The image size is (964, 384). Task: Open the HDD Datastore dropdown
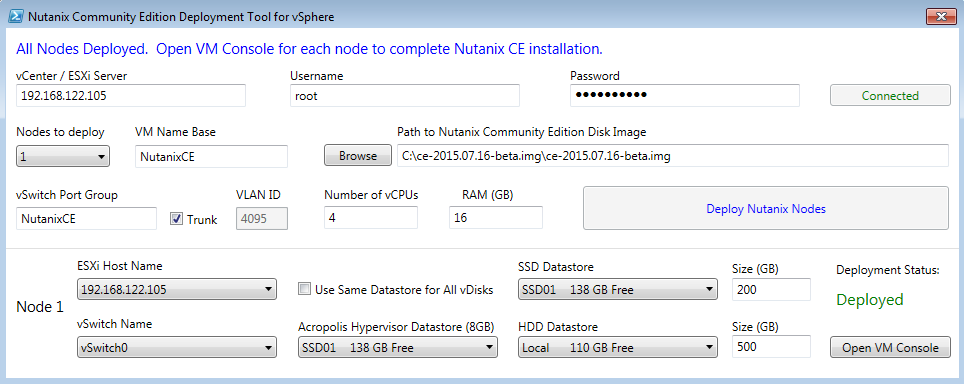coord(618,347)
